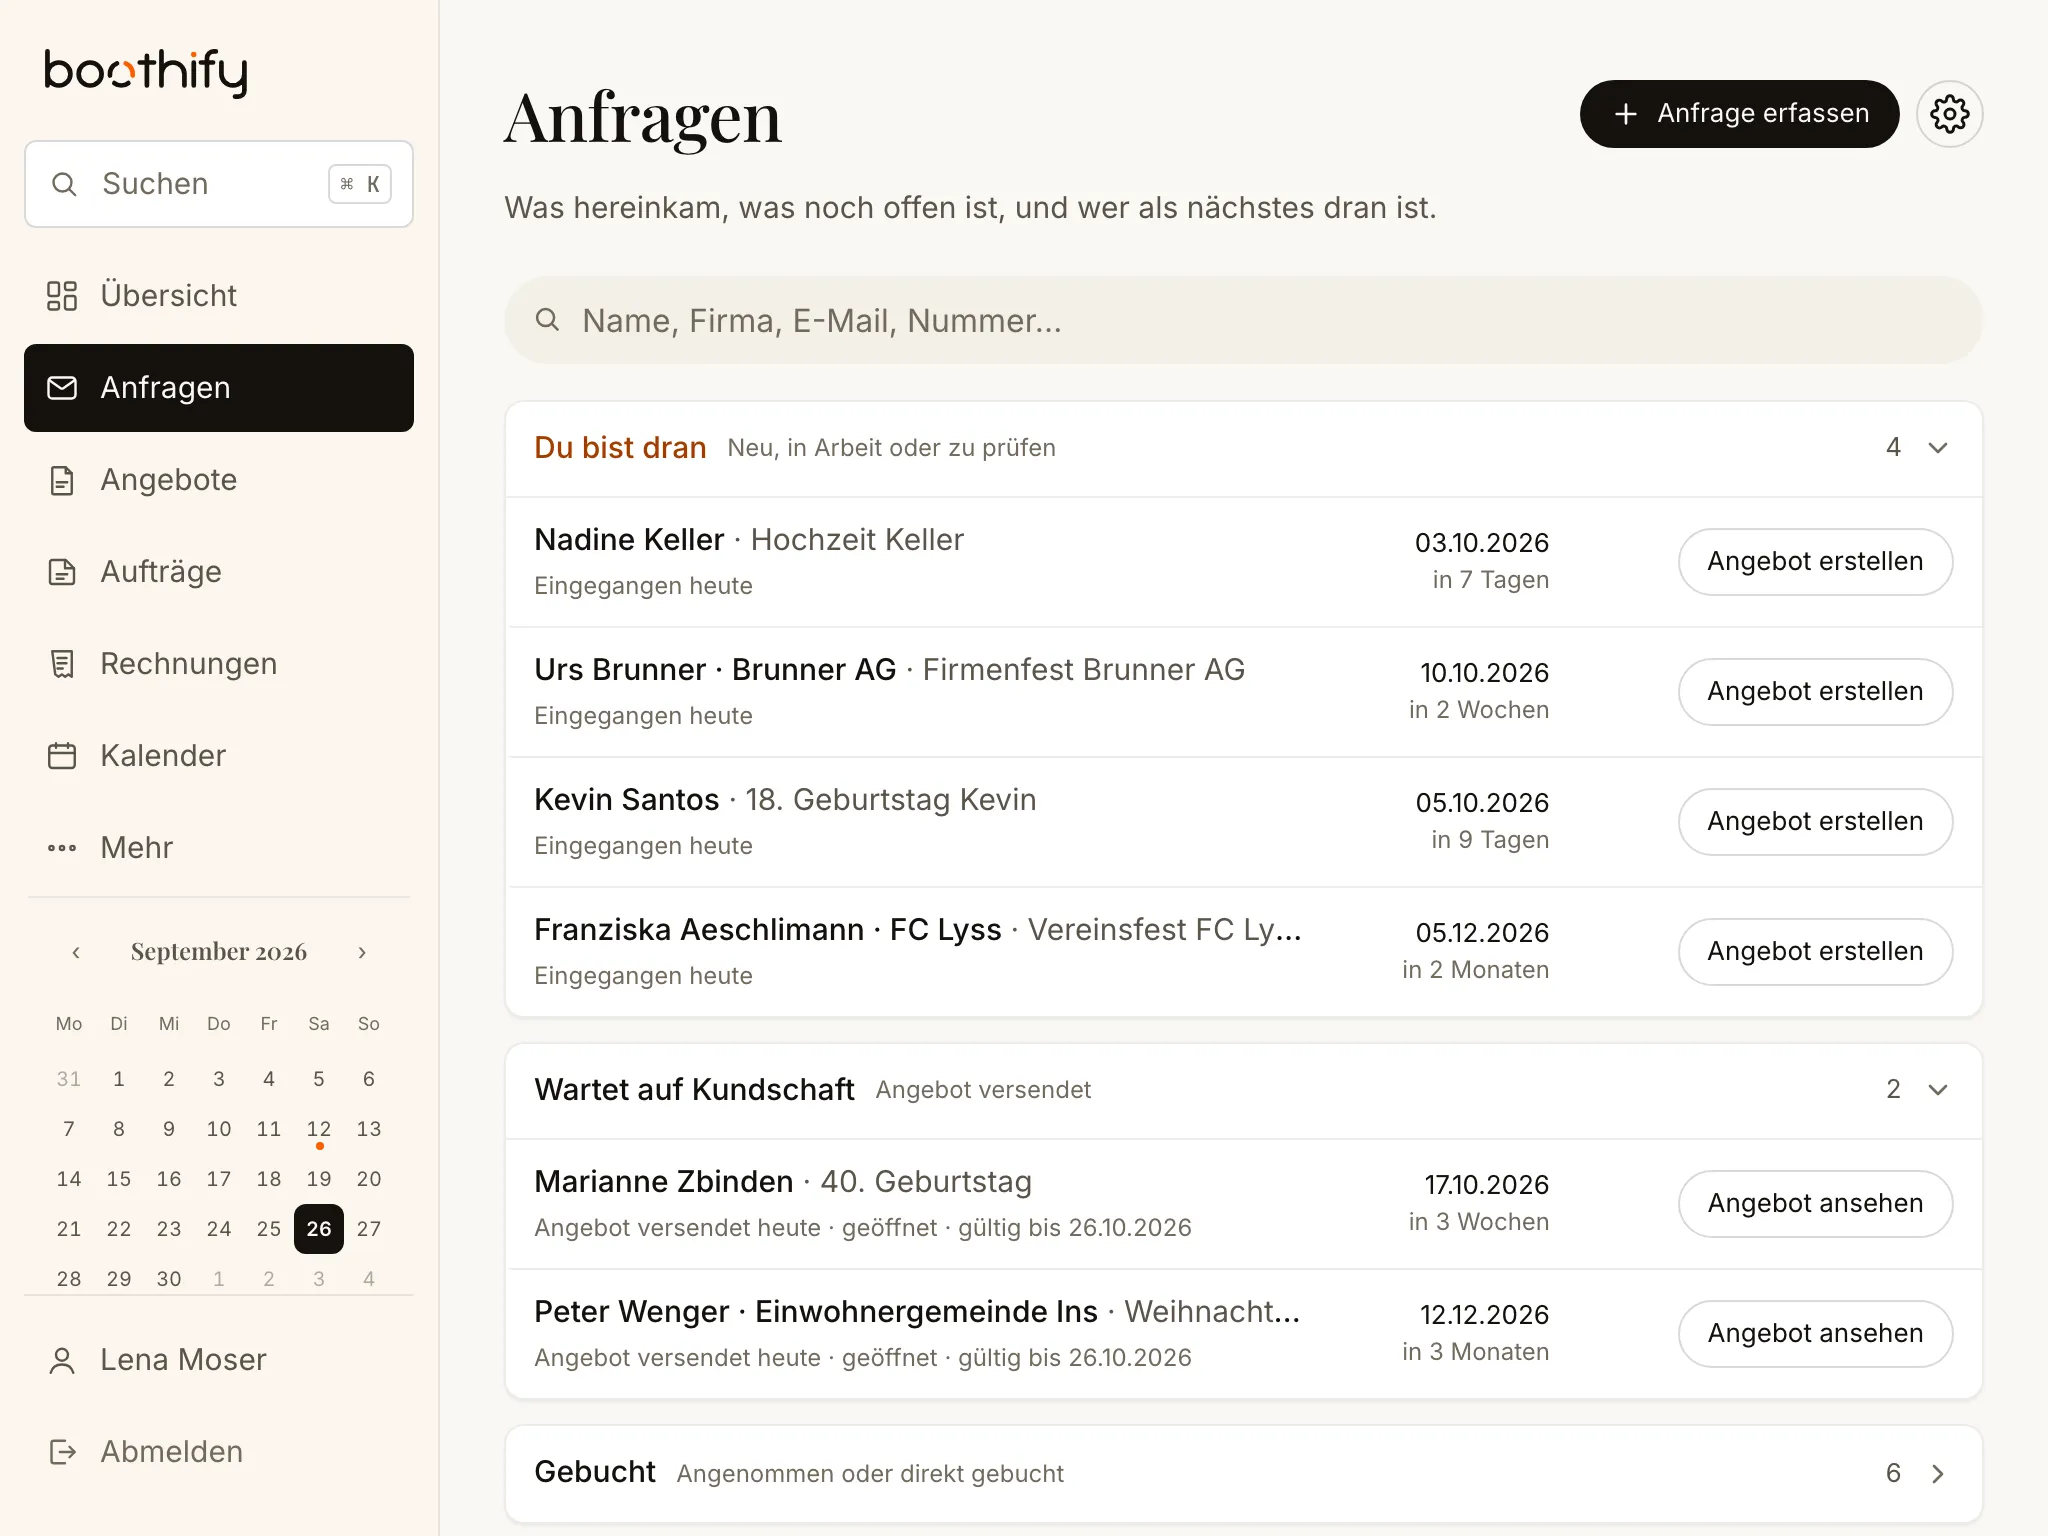
Task: Open the Vereinsfest FC Lyss request
Action: pos(1243,952)
